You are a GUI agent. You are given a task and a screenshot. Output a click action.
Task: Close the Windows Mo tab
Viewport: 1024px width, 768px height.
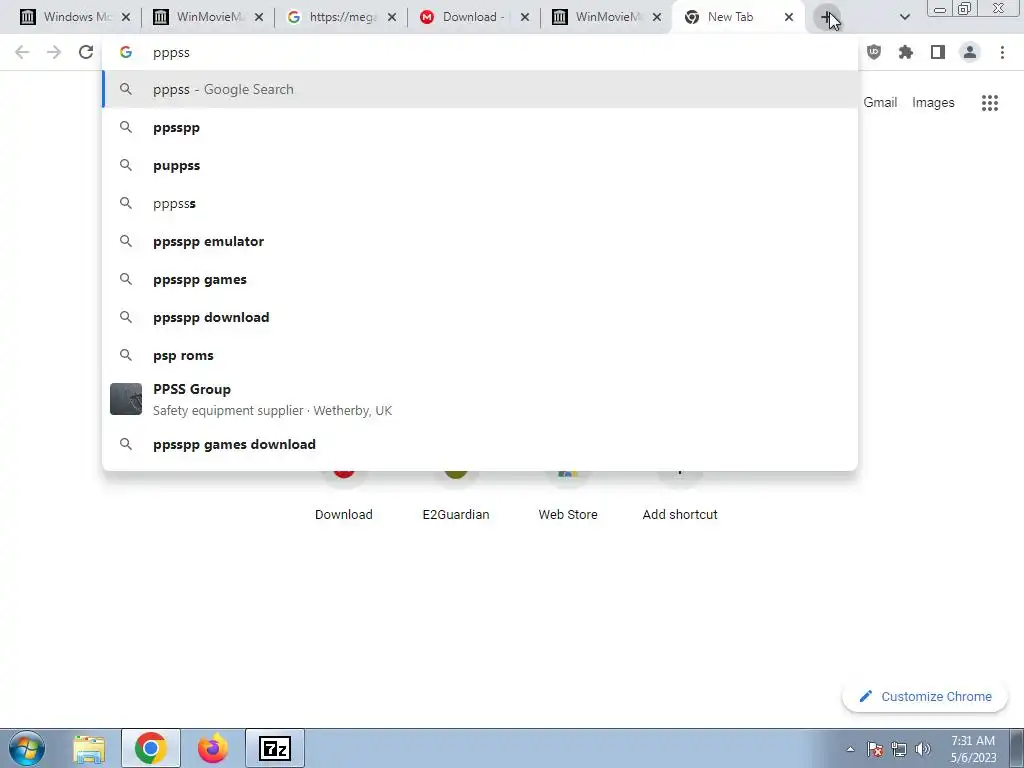tap(126, 18)
